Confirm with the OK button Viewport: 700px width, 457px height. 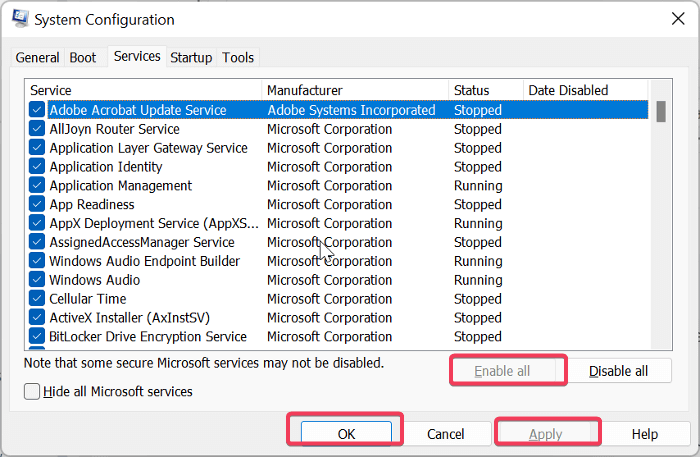(346, 434)
